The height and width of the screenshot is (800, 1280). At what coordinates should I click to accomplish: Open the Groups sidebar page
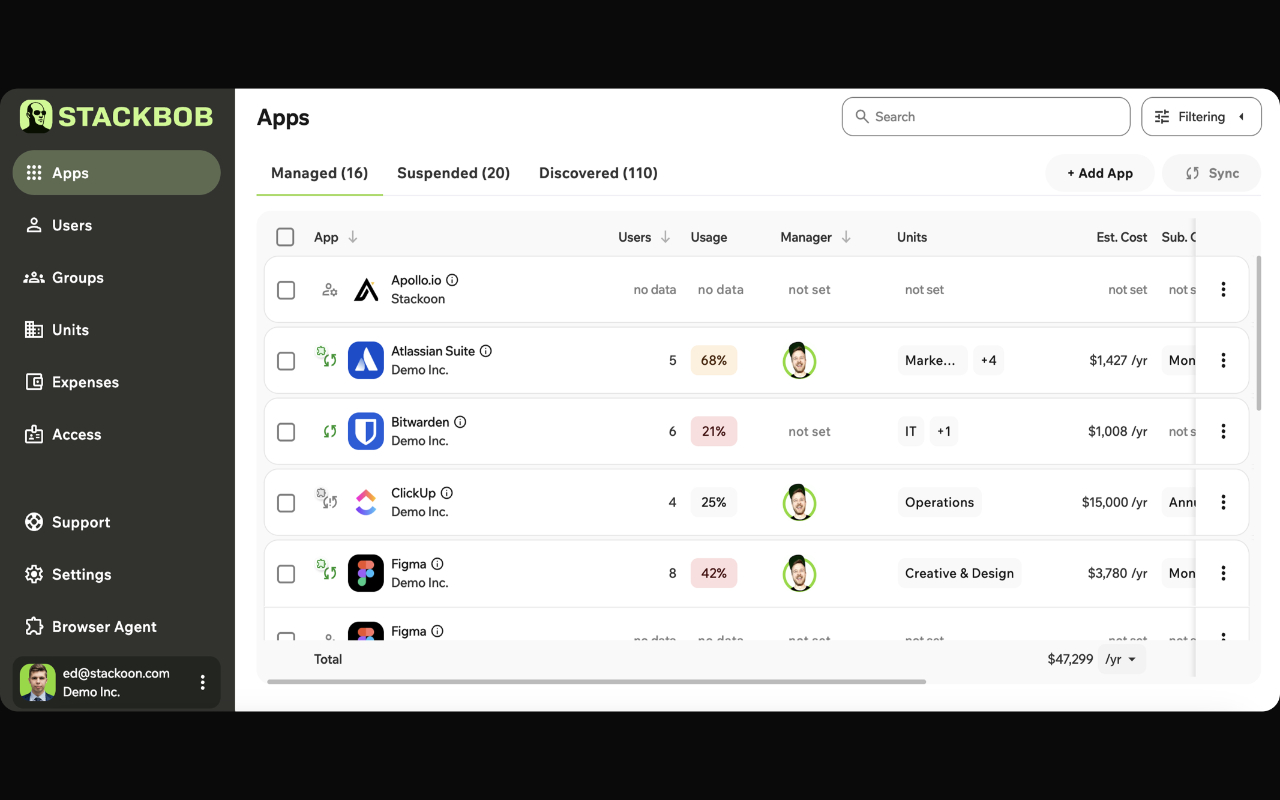116,277
